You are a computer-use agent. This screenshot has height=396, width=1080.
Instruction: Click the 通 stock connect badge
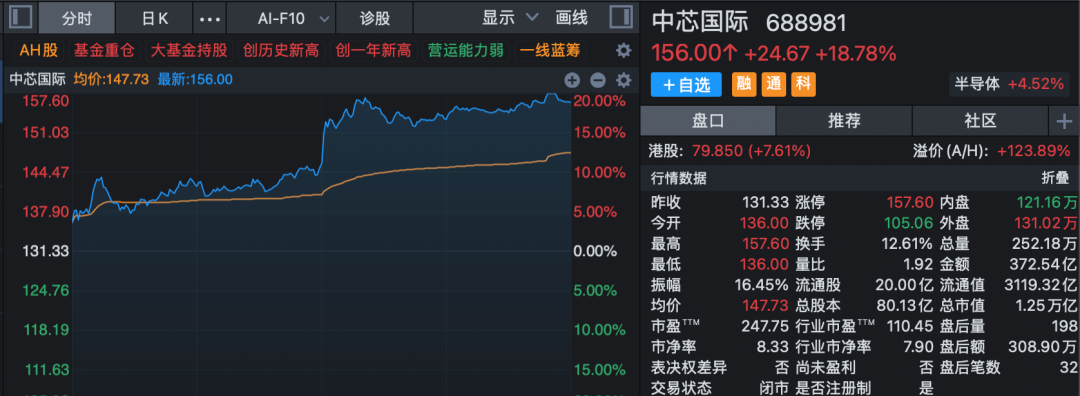point(773,84)
